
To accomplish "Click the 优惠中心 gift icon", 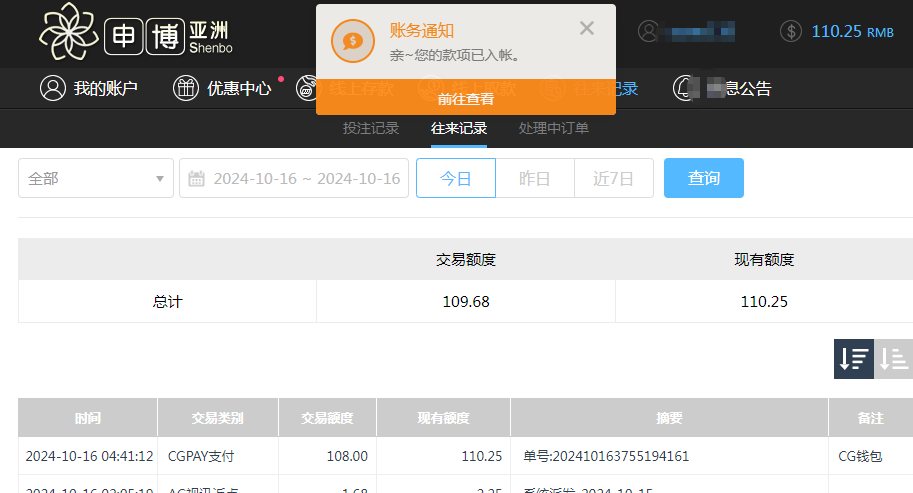I will [186, 88].
